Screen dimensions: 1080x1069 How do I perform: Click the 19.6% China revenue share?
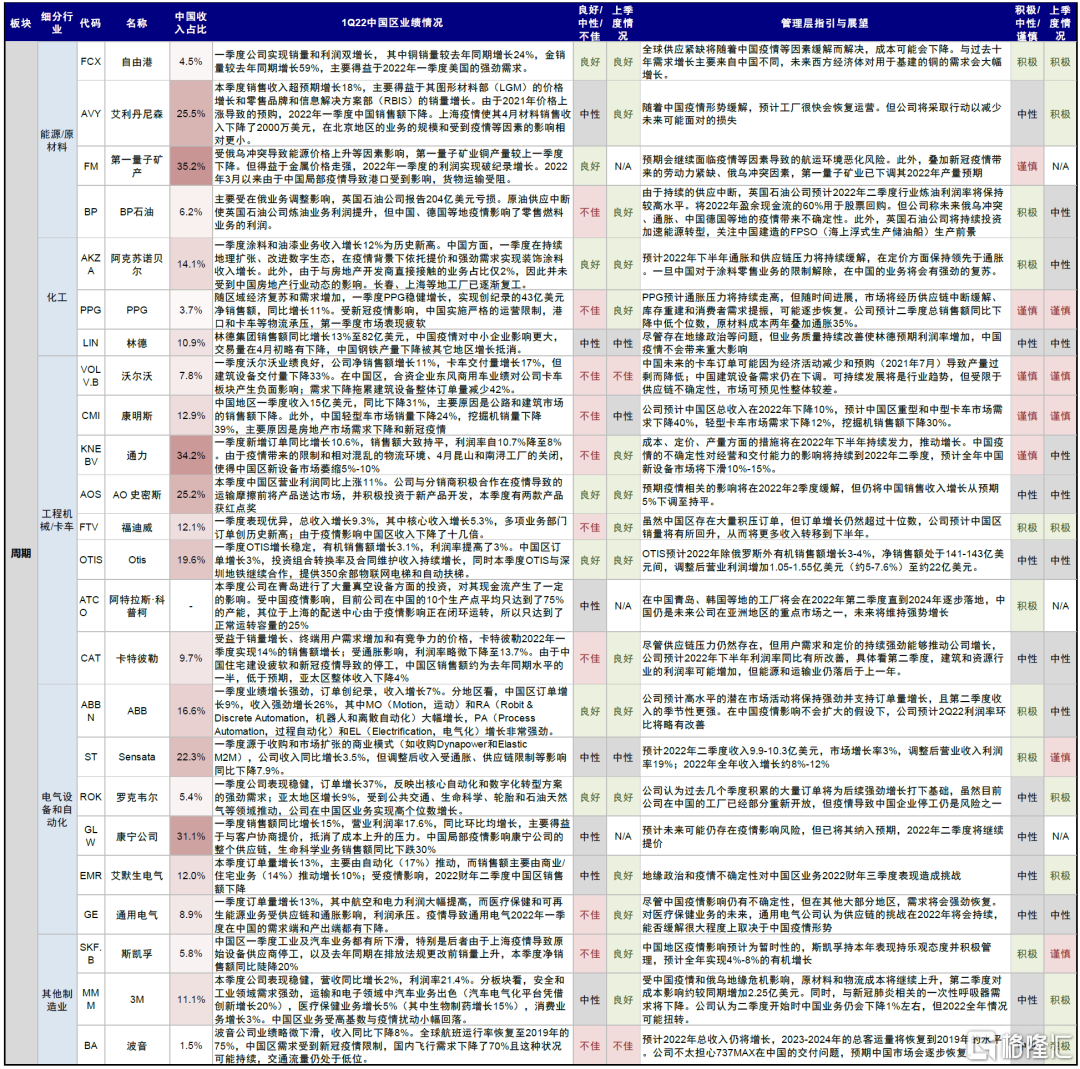191,559
